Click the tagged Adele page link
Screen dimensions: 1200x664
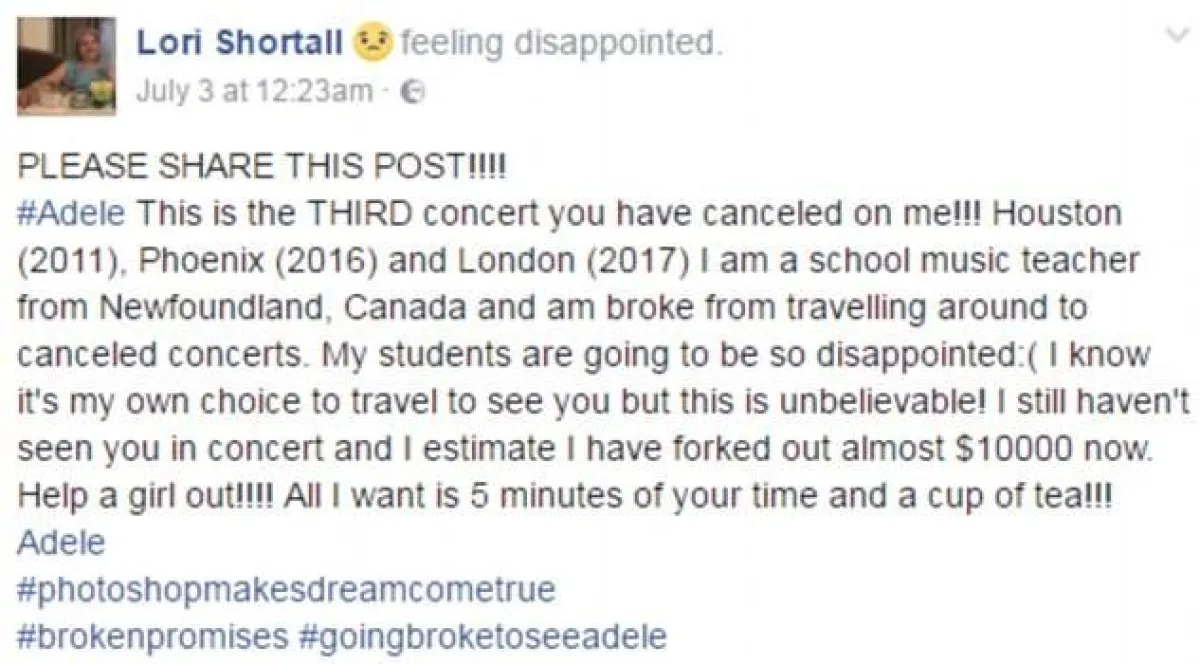coord(62,542)
